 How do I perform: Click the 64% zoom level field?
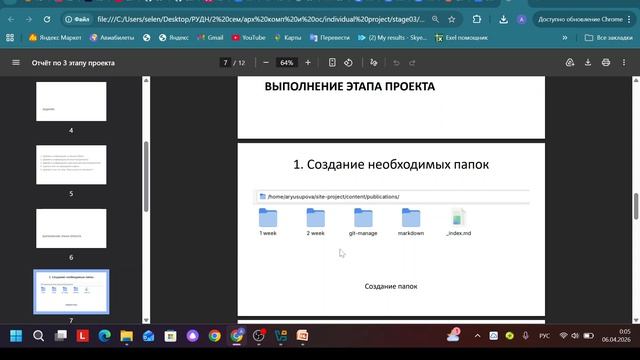coord(287,62)
